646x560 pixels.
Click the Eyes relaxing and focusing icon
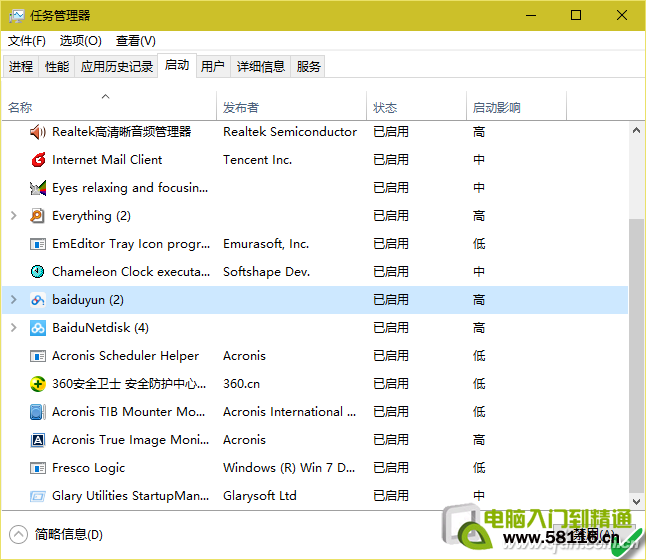click(x=37, y=188)
